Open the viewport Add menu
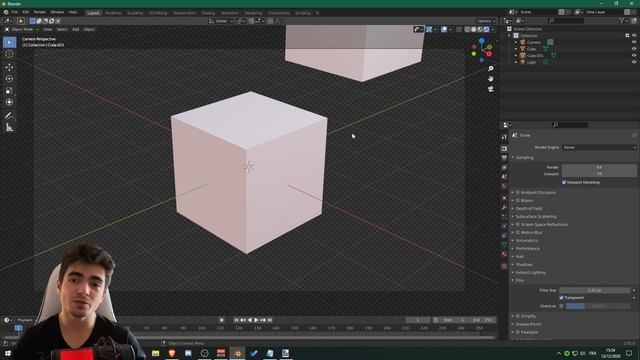 point(76,29)
